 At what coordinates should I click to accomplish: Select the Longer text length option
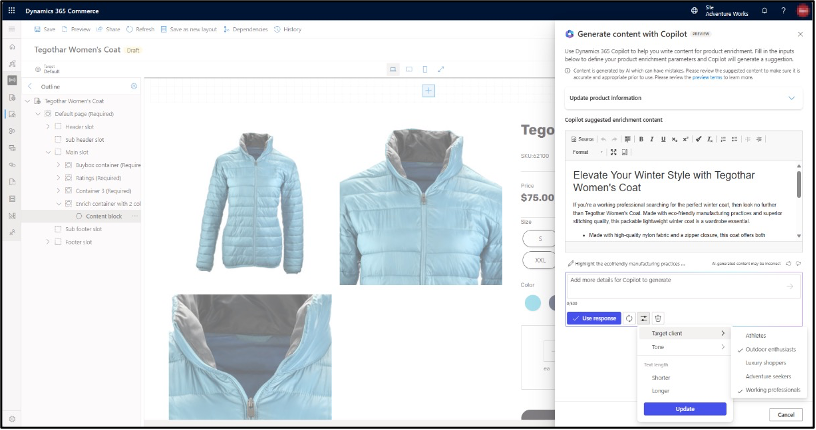click(x=660, y=391)
